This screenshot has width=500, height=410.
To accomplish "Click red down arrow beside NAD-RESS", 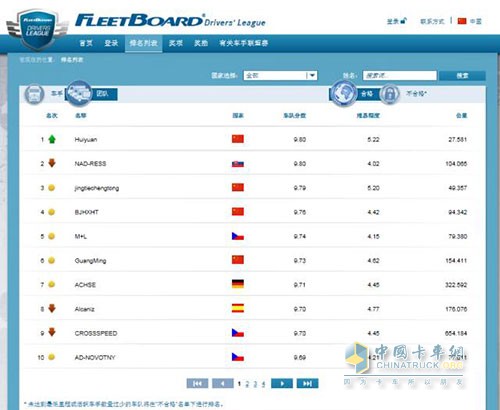I will tap(52, 163).
